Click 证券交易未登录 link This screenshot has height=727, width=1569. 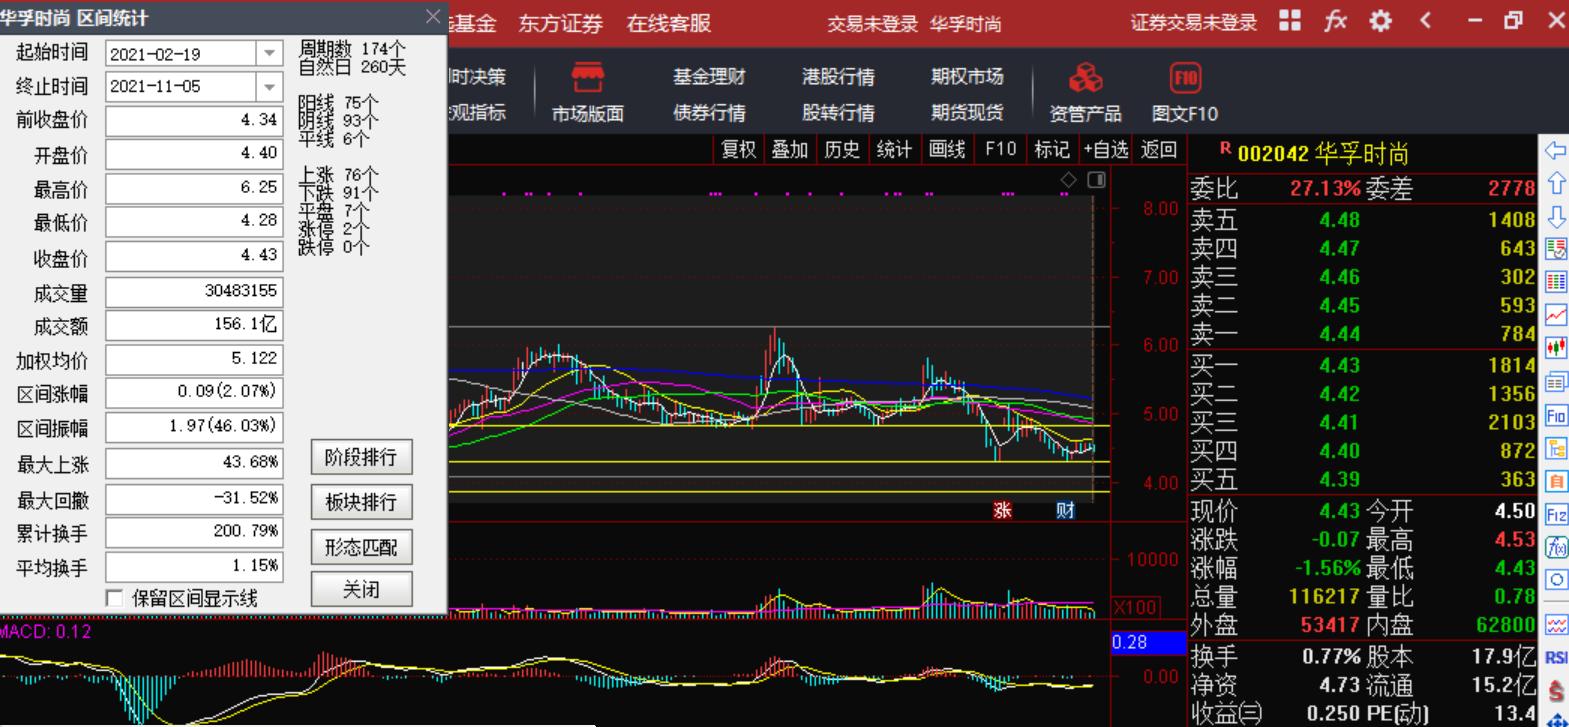click(1193, 23)
